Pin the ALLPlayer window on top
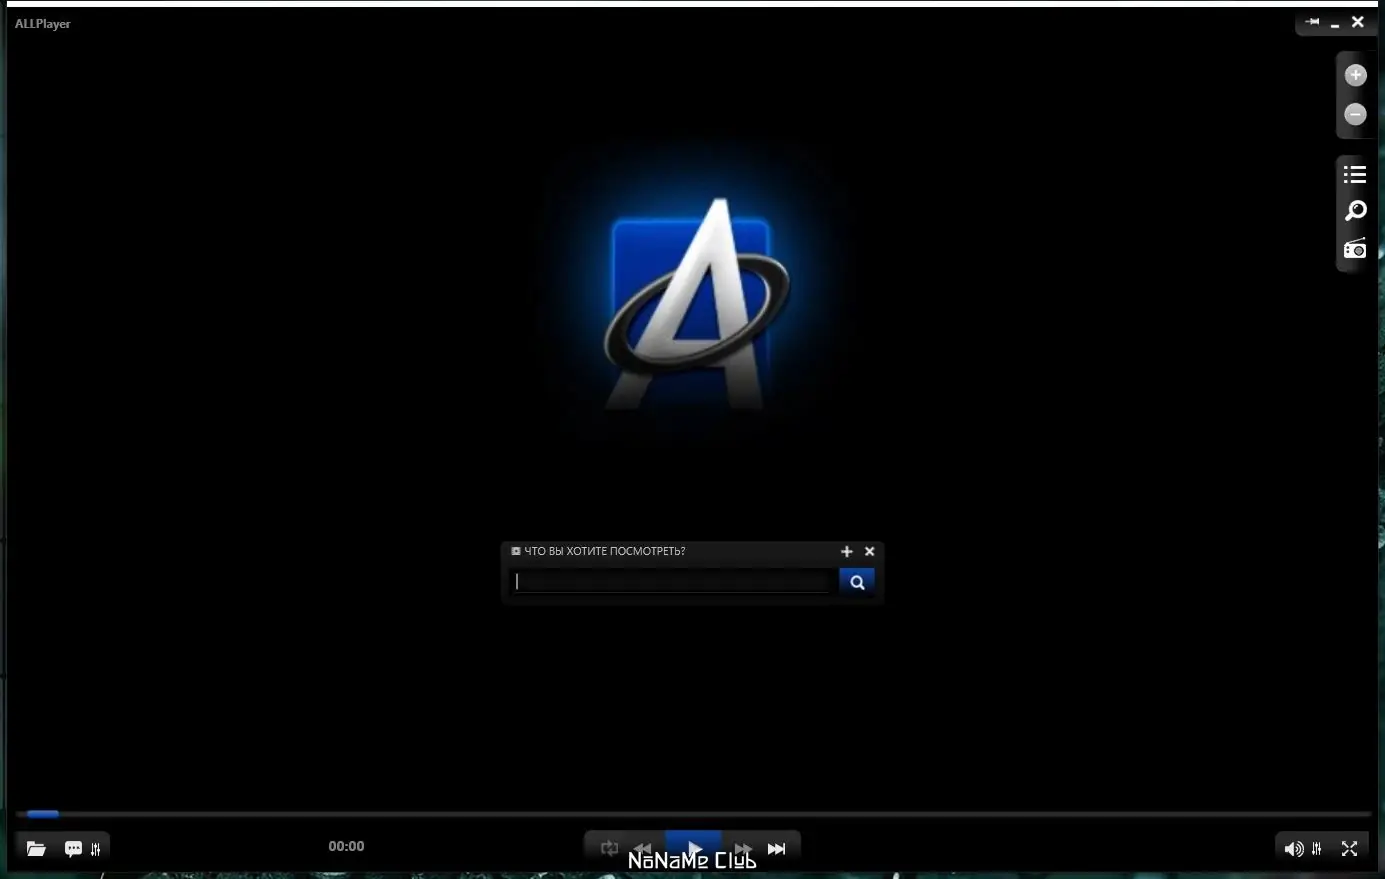This screenshot has height=879, width=1385. point(1312,21)
